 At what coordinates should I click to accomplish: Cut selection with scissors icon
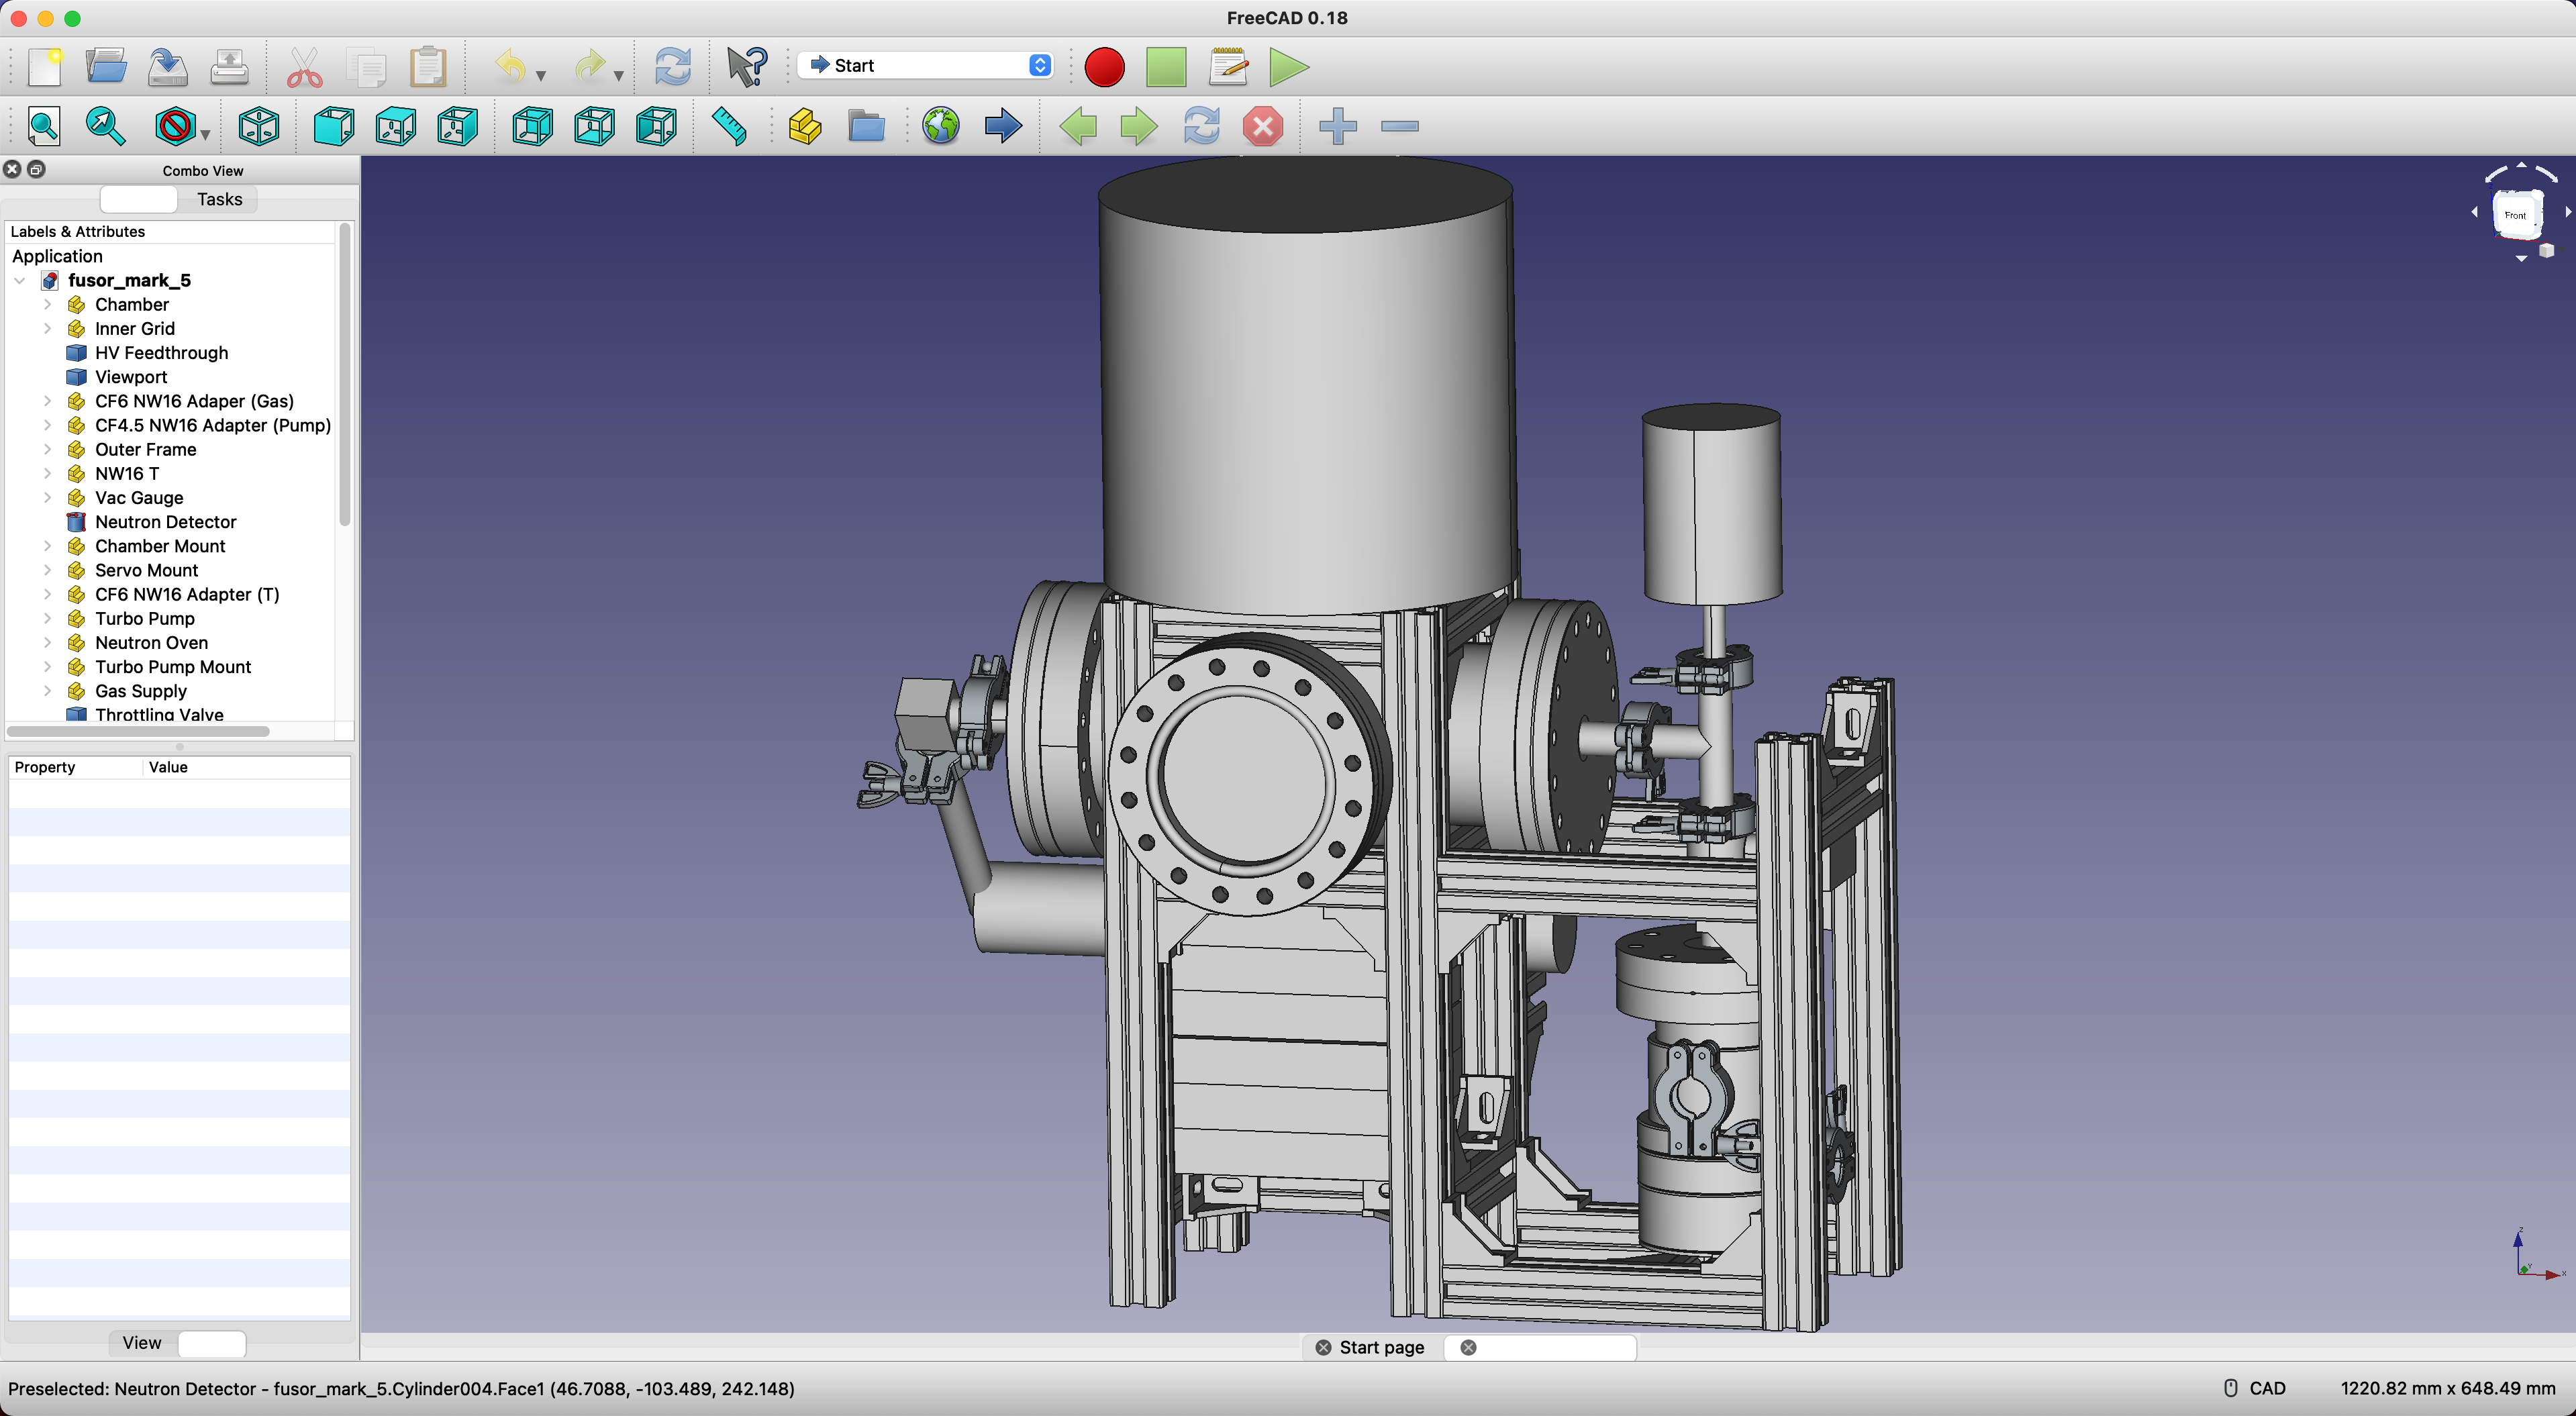pyautogui.click(x=304, y=67)
